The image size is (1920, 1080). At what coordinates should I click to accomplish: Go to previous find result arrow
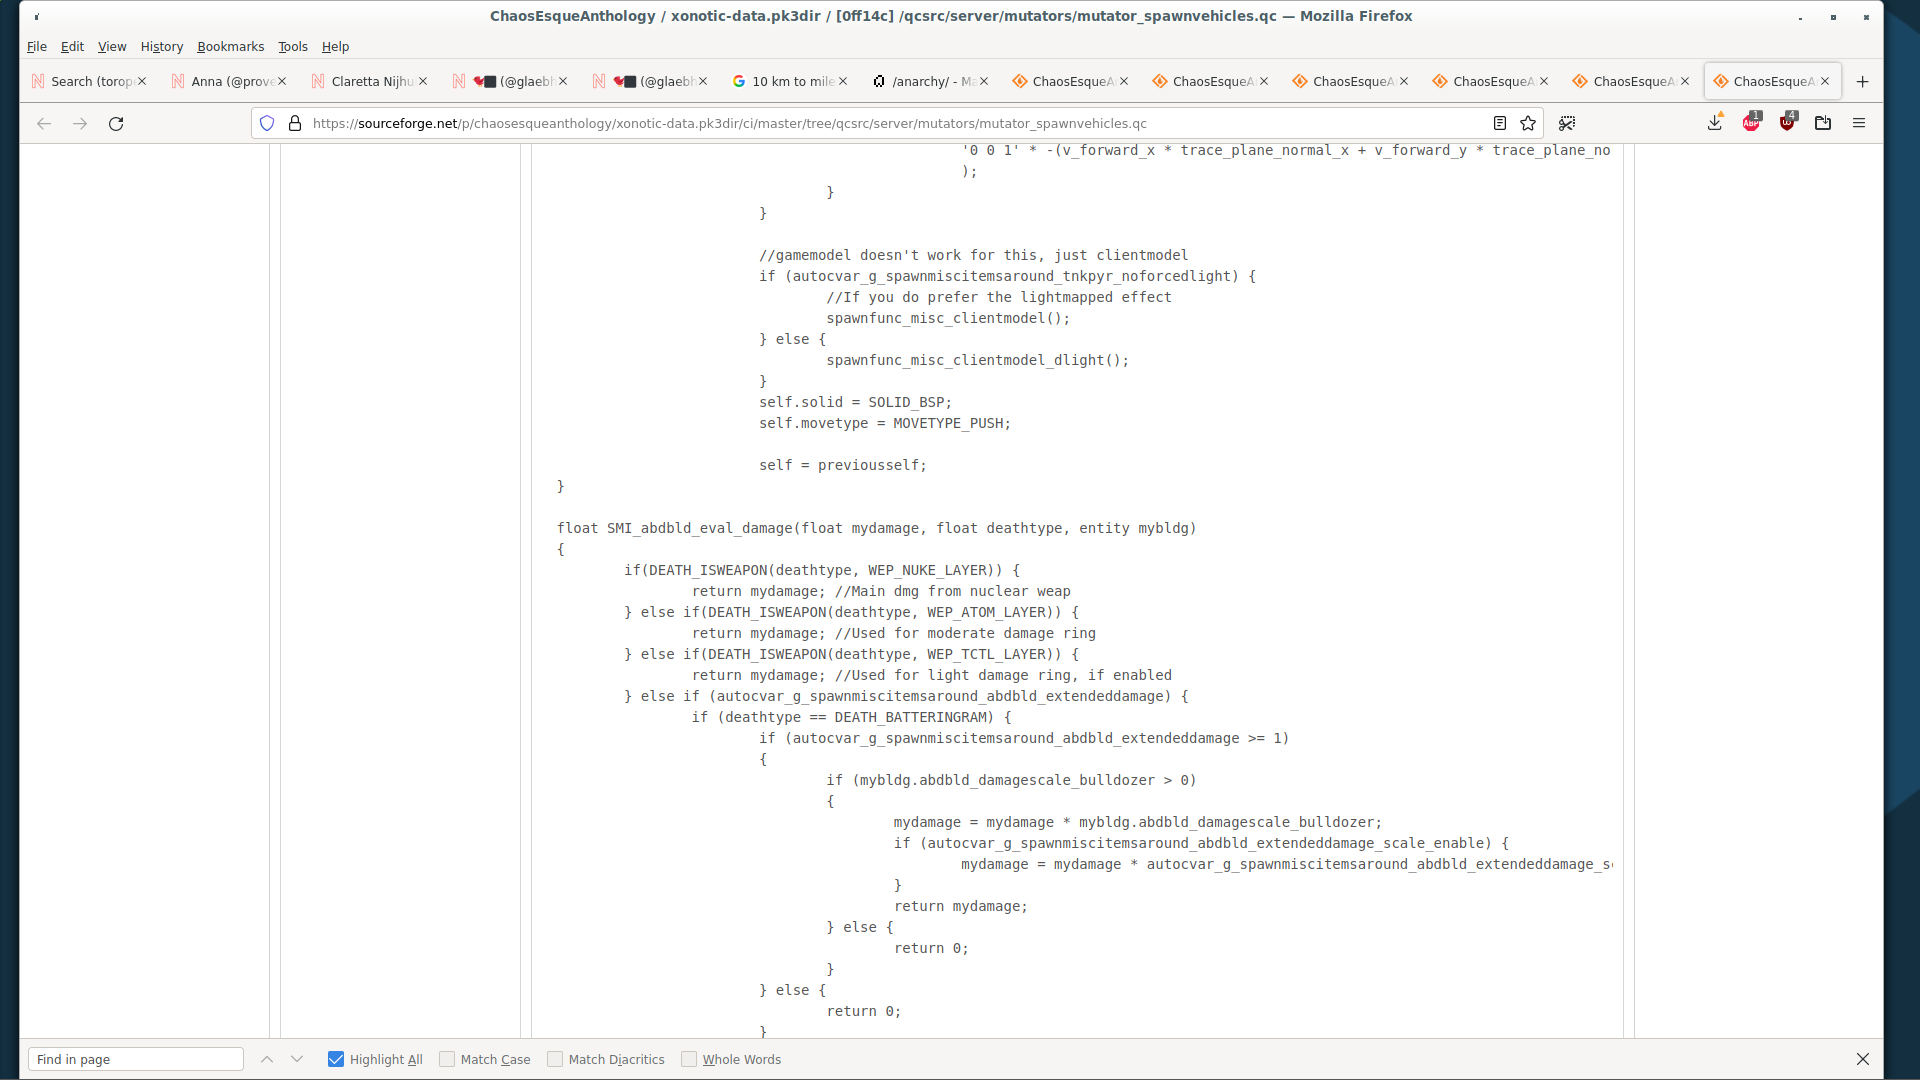(267, 1059)
